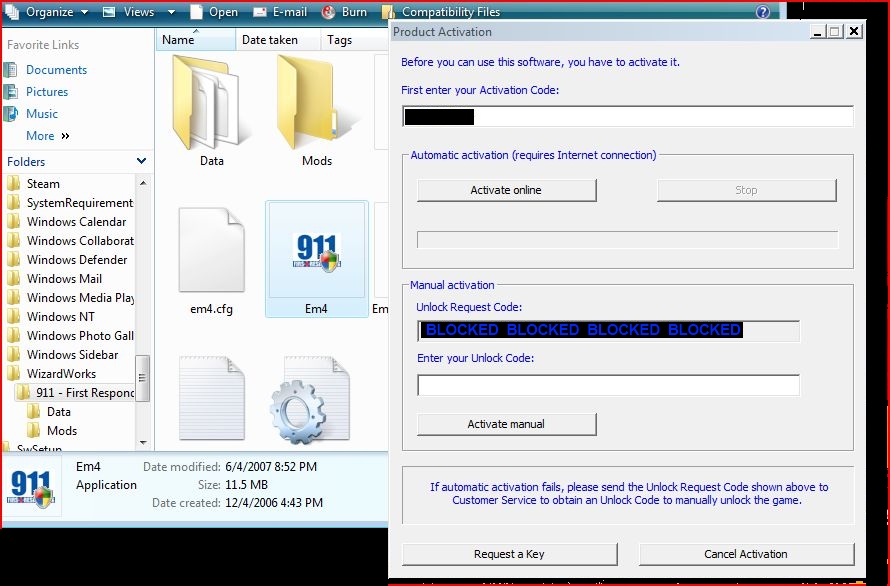Click the Activation Code input field
890x586 pixels.
tap(627, 116)
